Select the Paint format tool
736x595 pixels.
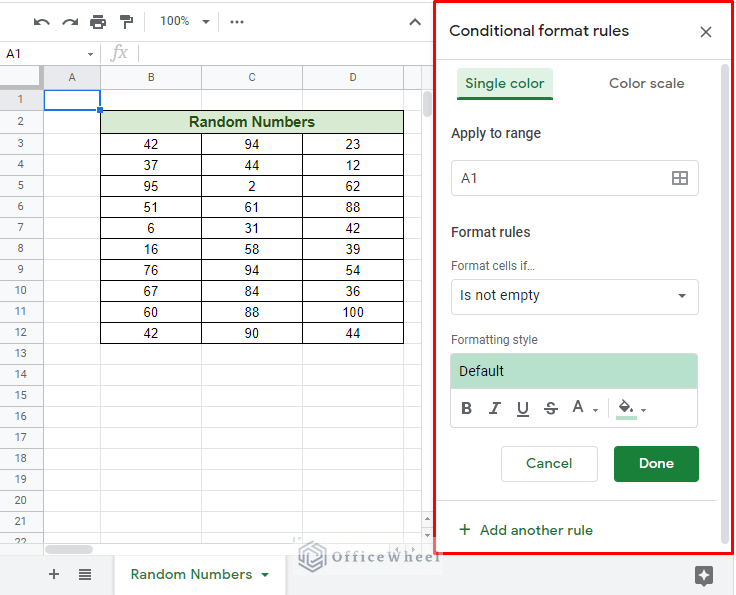point(126,21)
